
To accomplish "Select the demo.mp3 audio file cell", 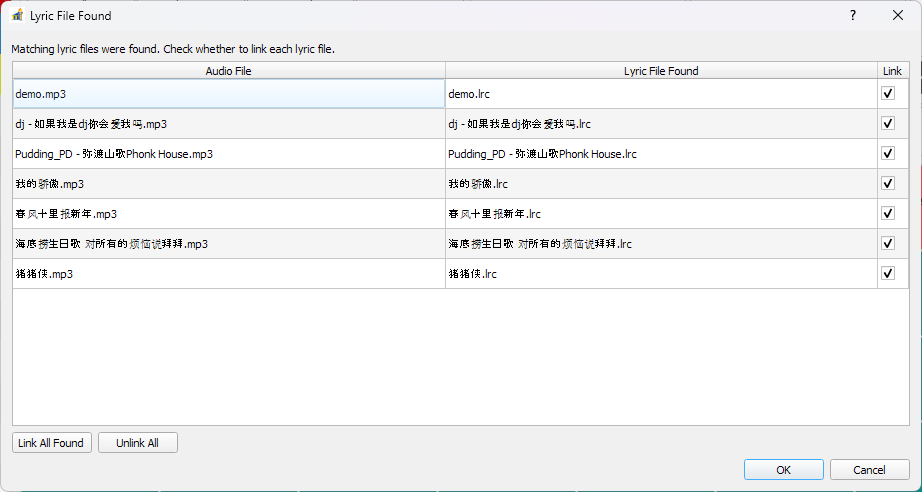I will 228,94.
